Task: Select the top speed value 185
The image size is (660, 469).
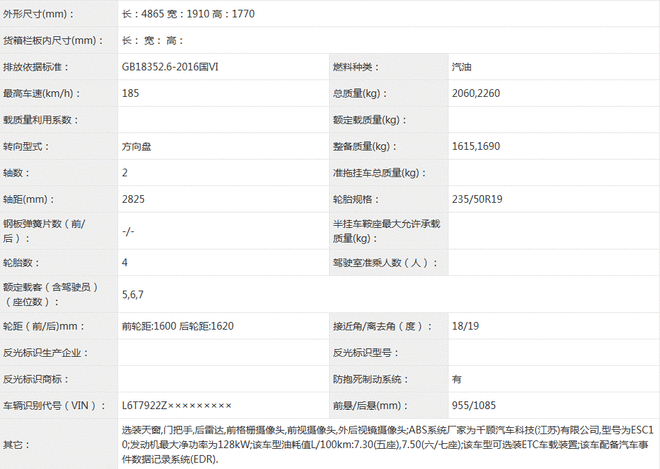Action: click(x=131, y=93)
